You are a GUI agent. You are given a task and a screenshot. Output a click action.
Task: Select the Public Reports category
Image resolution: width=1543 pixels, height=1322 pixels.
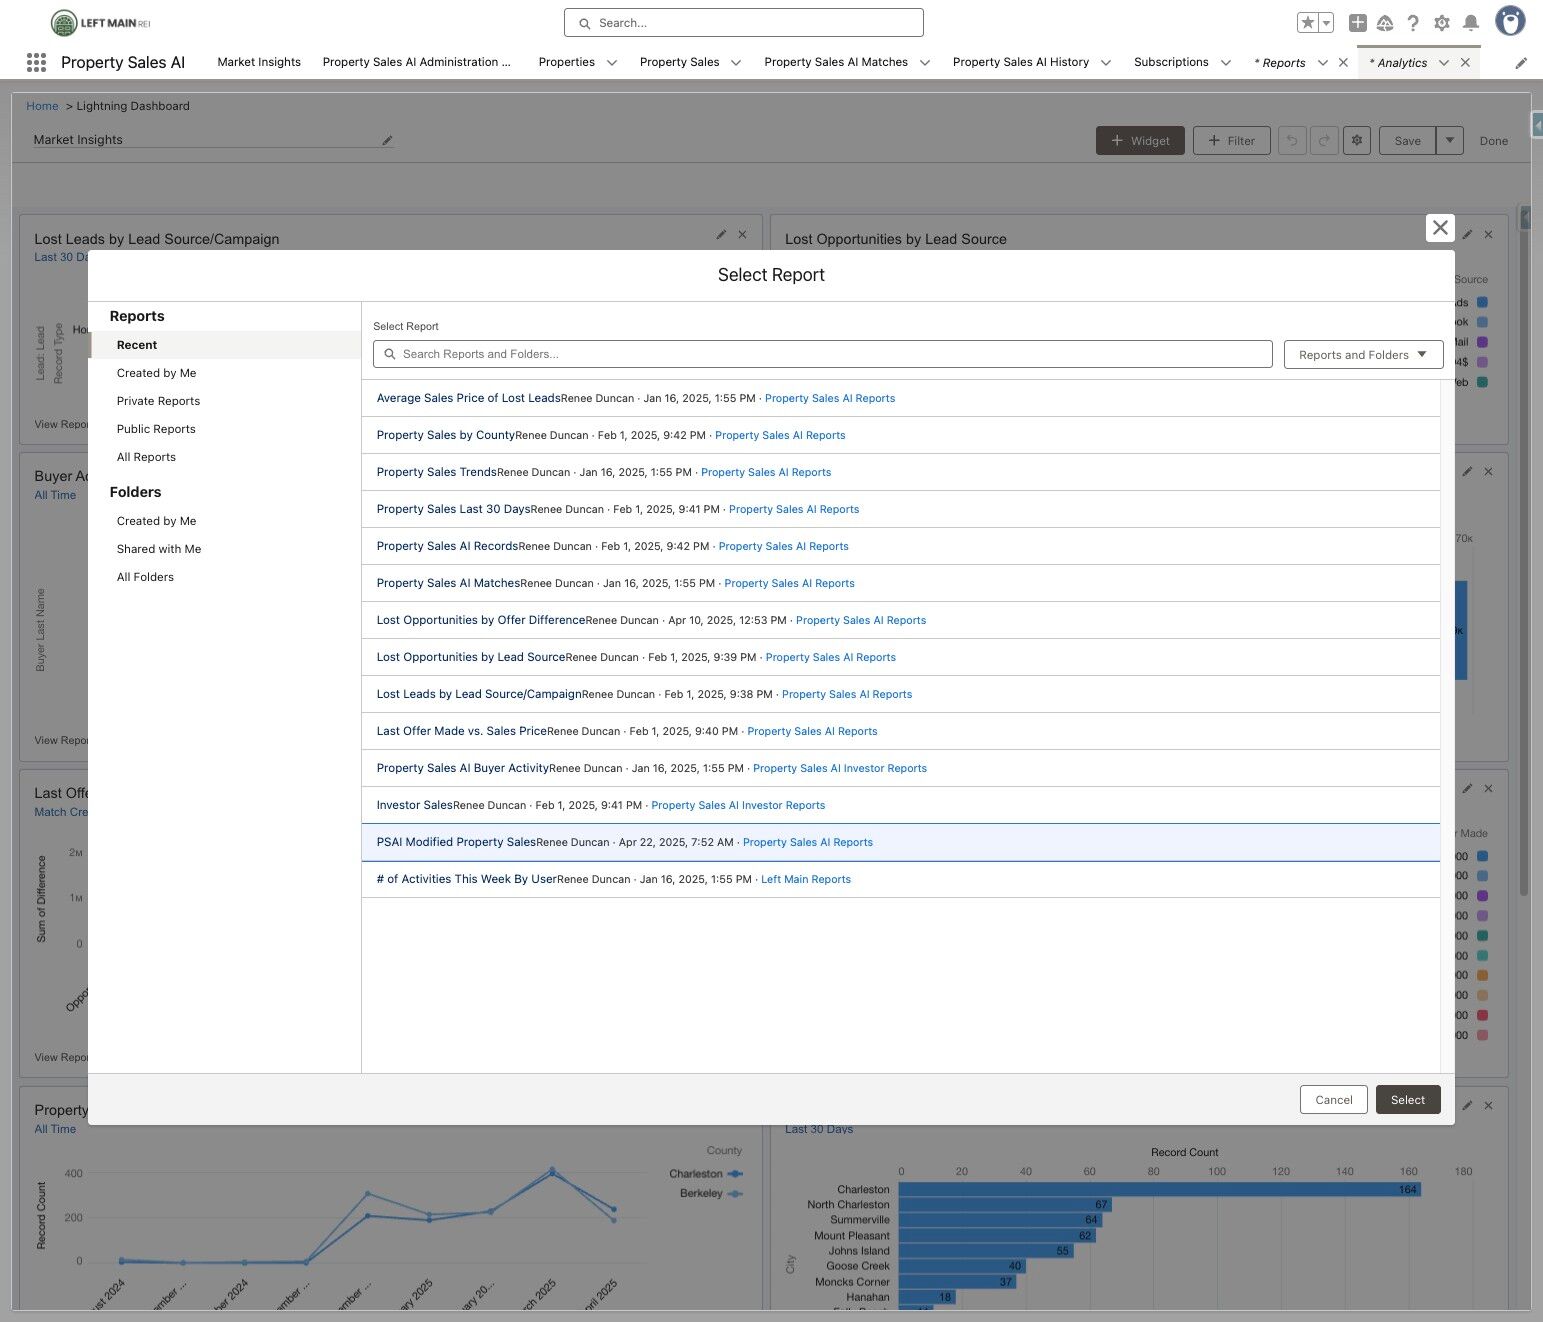pos(156,429)
